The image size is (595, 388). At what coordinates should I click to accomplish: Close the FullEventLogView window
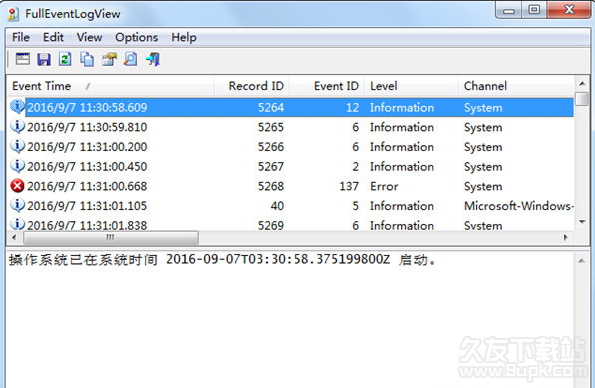tap(569, 10)
